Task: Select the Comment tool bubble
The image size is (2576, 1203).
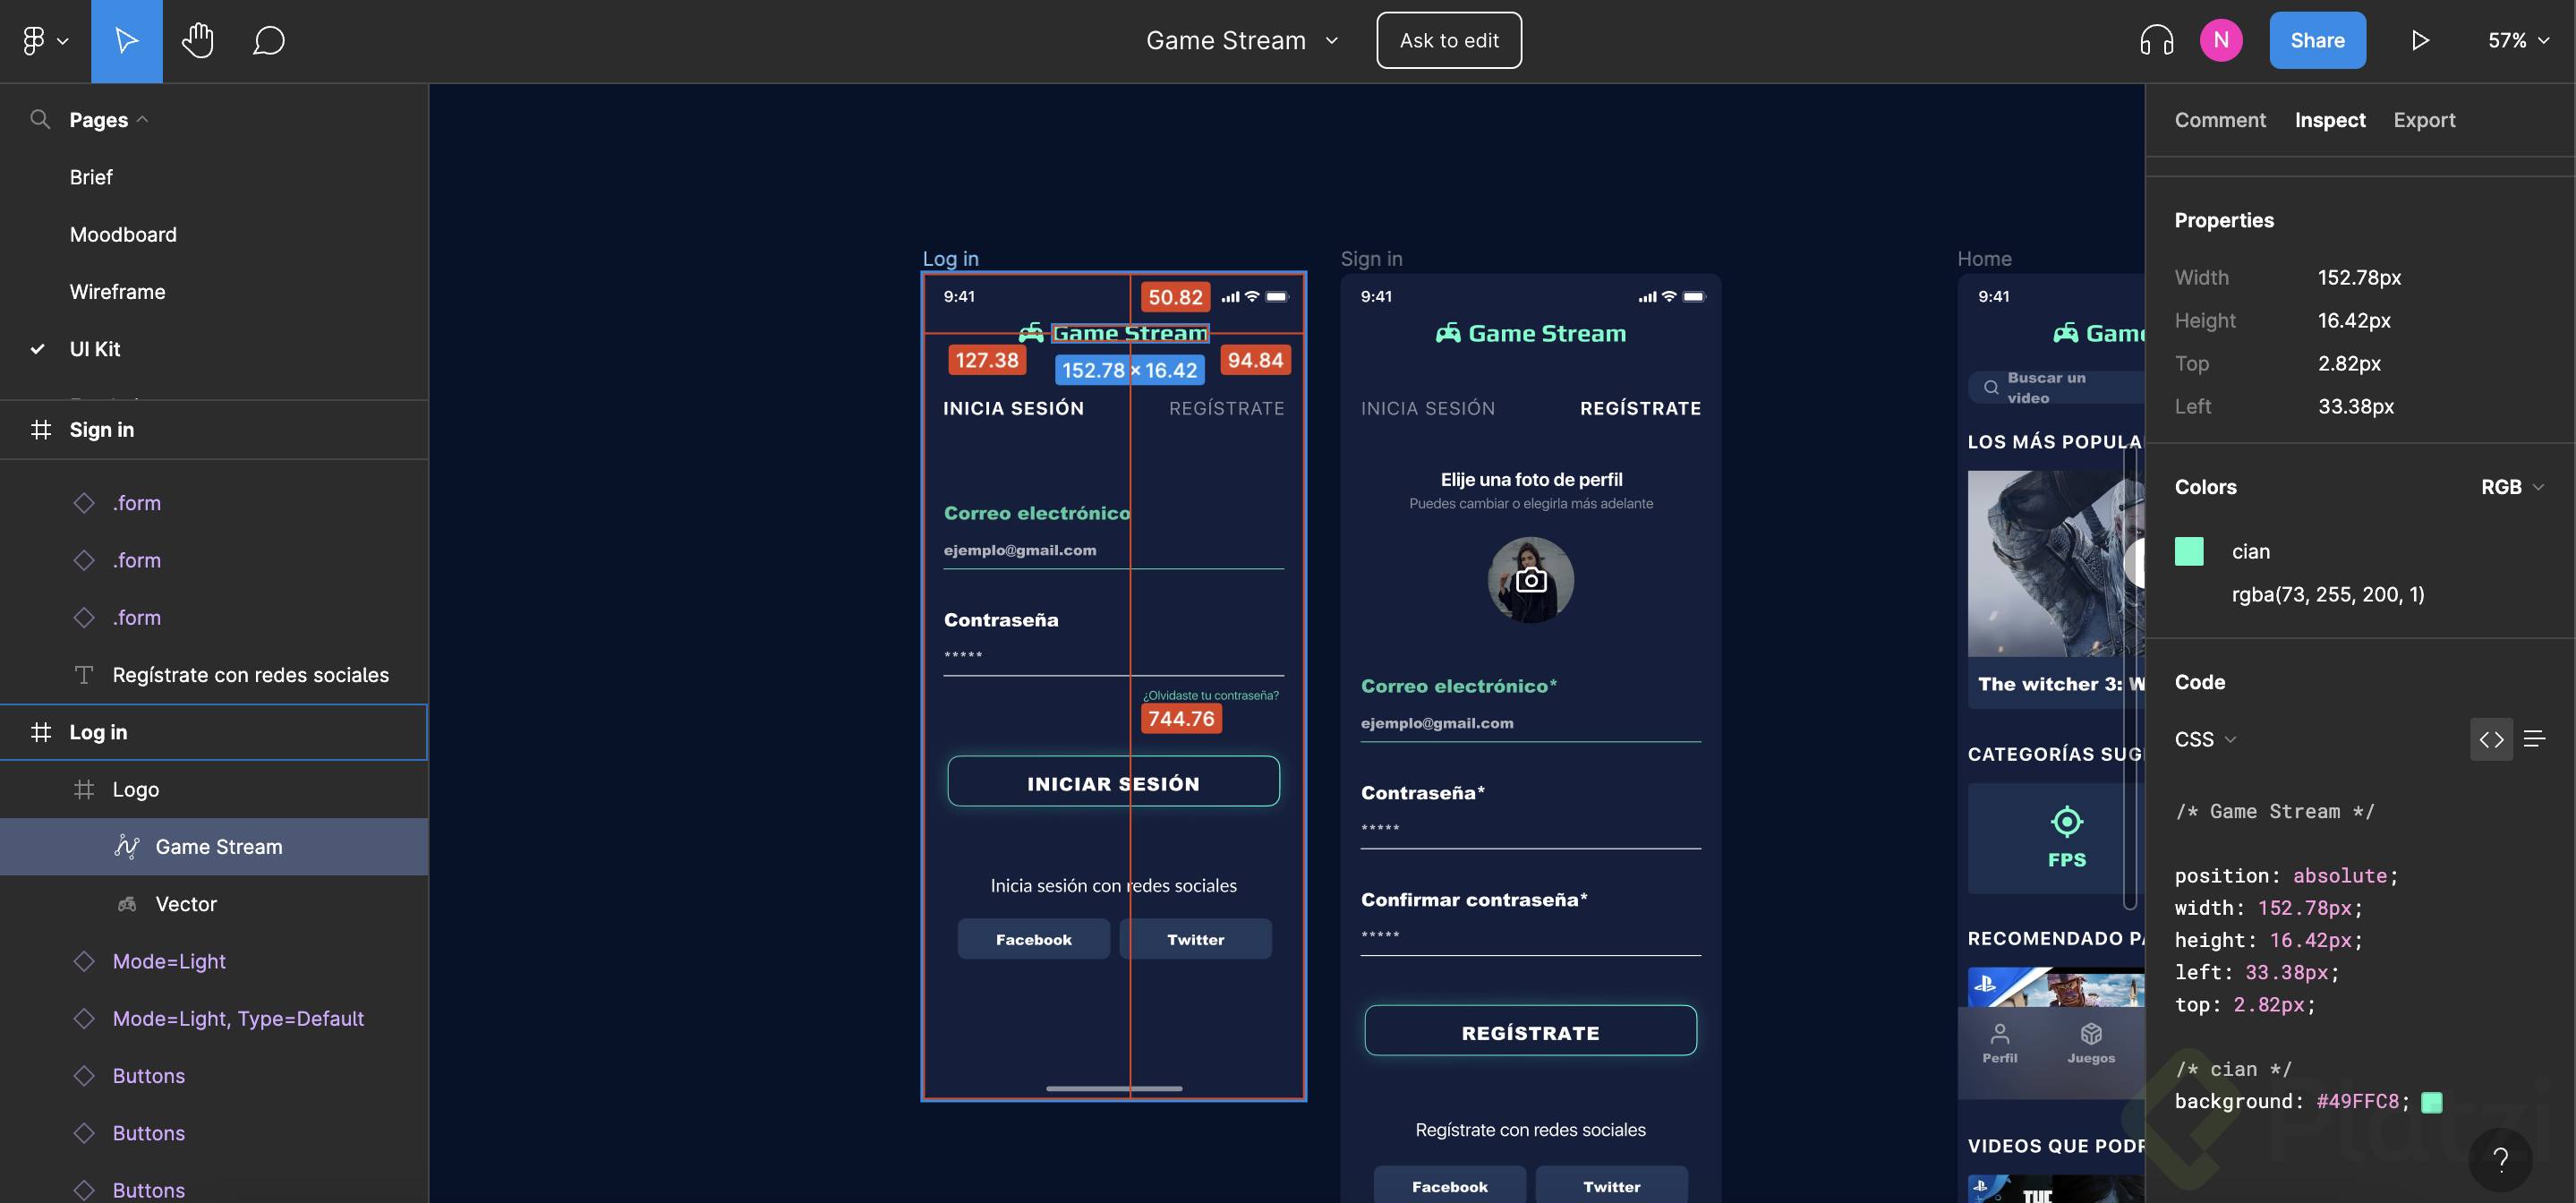Action: point(268,41)
